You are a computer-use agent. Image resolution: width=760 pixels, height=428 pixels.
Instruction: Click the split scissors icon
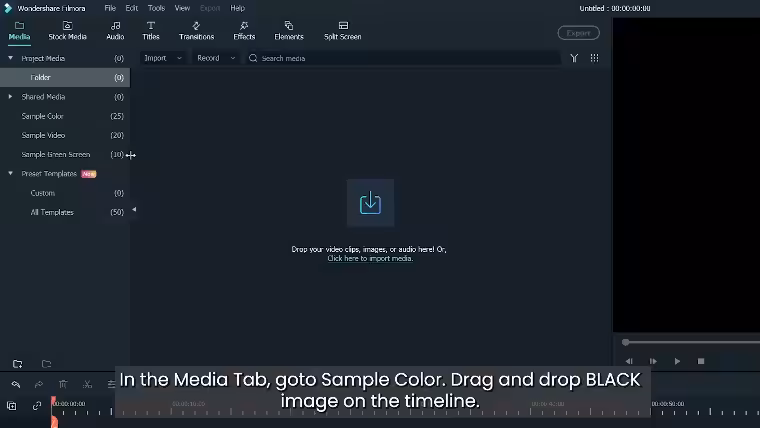87,384
